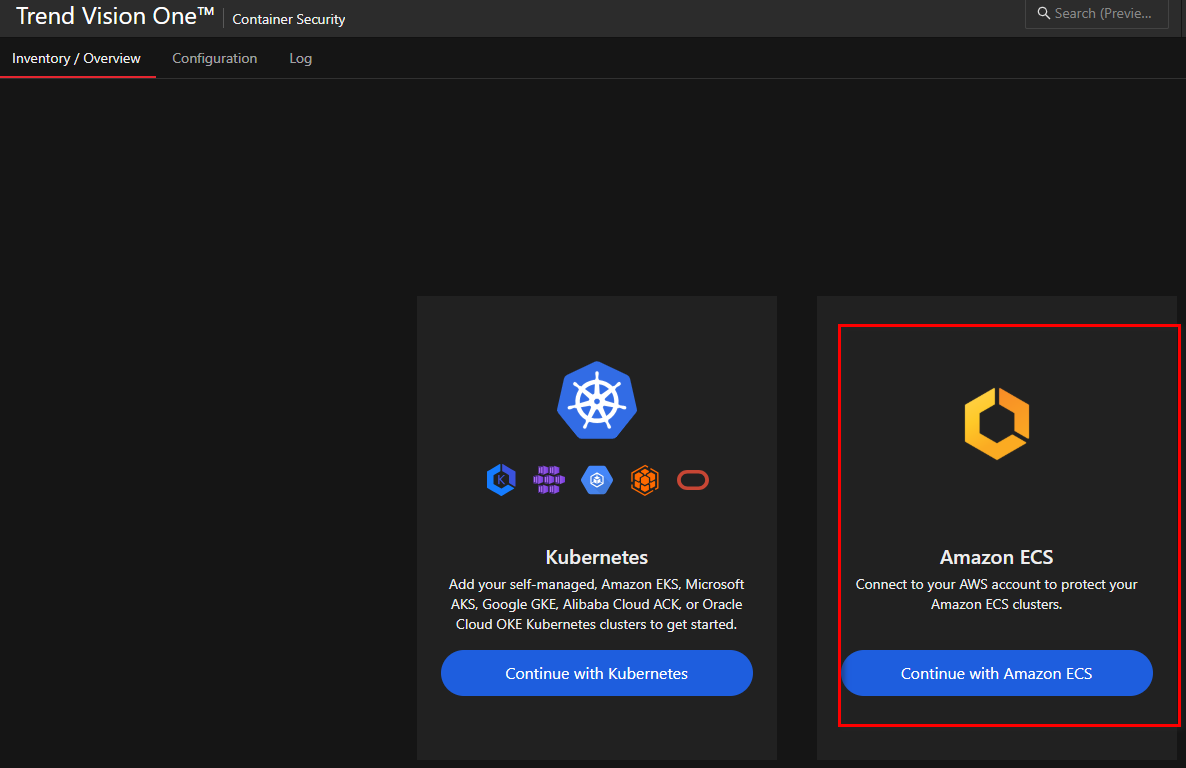Viewport: 1186px width, 768px height.
Task: Click the search magnifier icon
Action: [x=1044, y=14]
